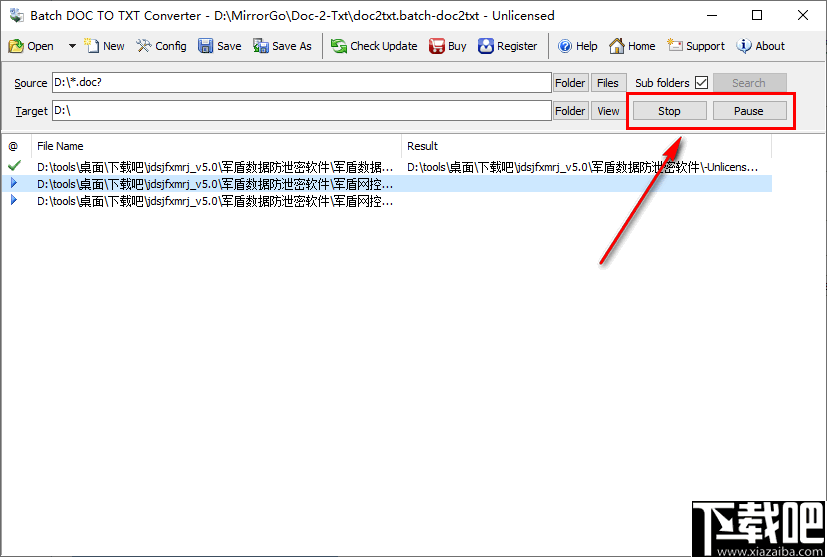Open Help from toolbar
Image resolution: width=827 pixels, height=557 pixels.
(578, 46)
